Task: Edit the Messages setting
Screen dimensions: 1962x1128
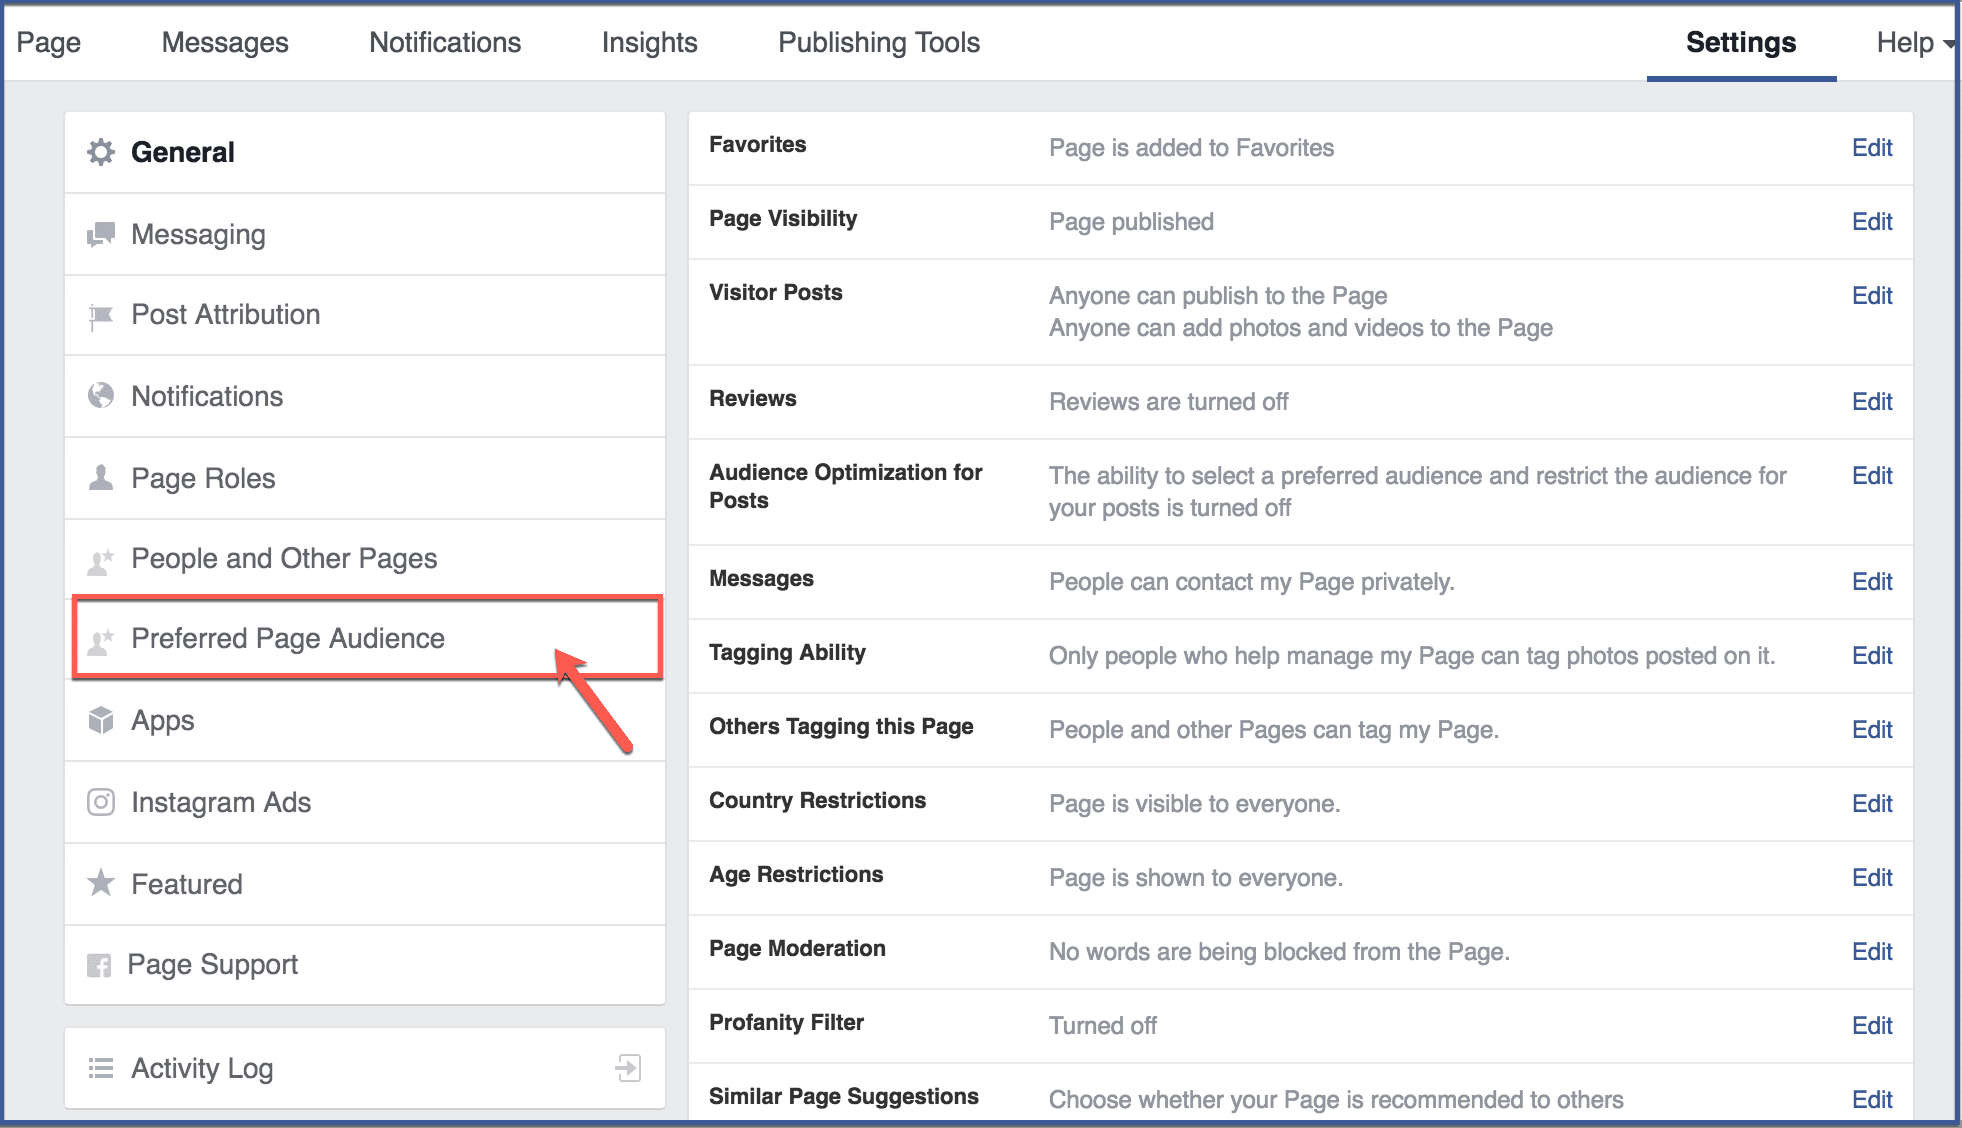Action: [1872, 582]
